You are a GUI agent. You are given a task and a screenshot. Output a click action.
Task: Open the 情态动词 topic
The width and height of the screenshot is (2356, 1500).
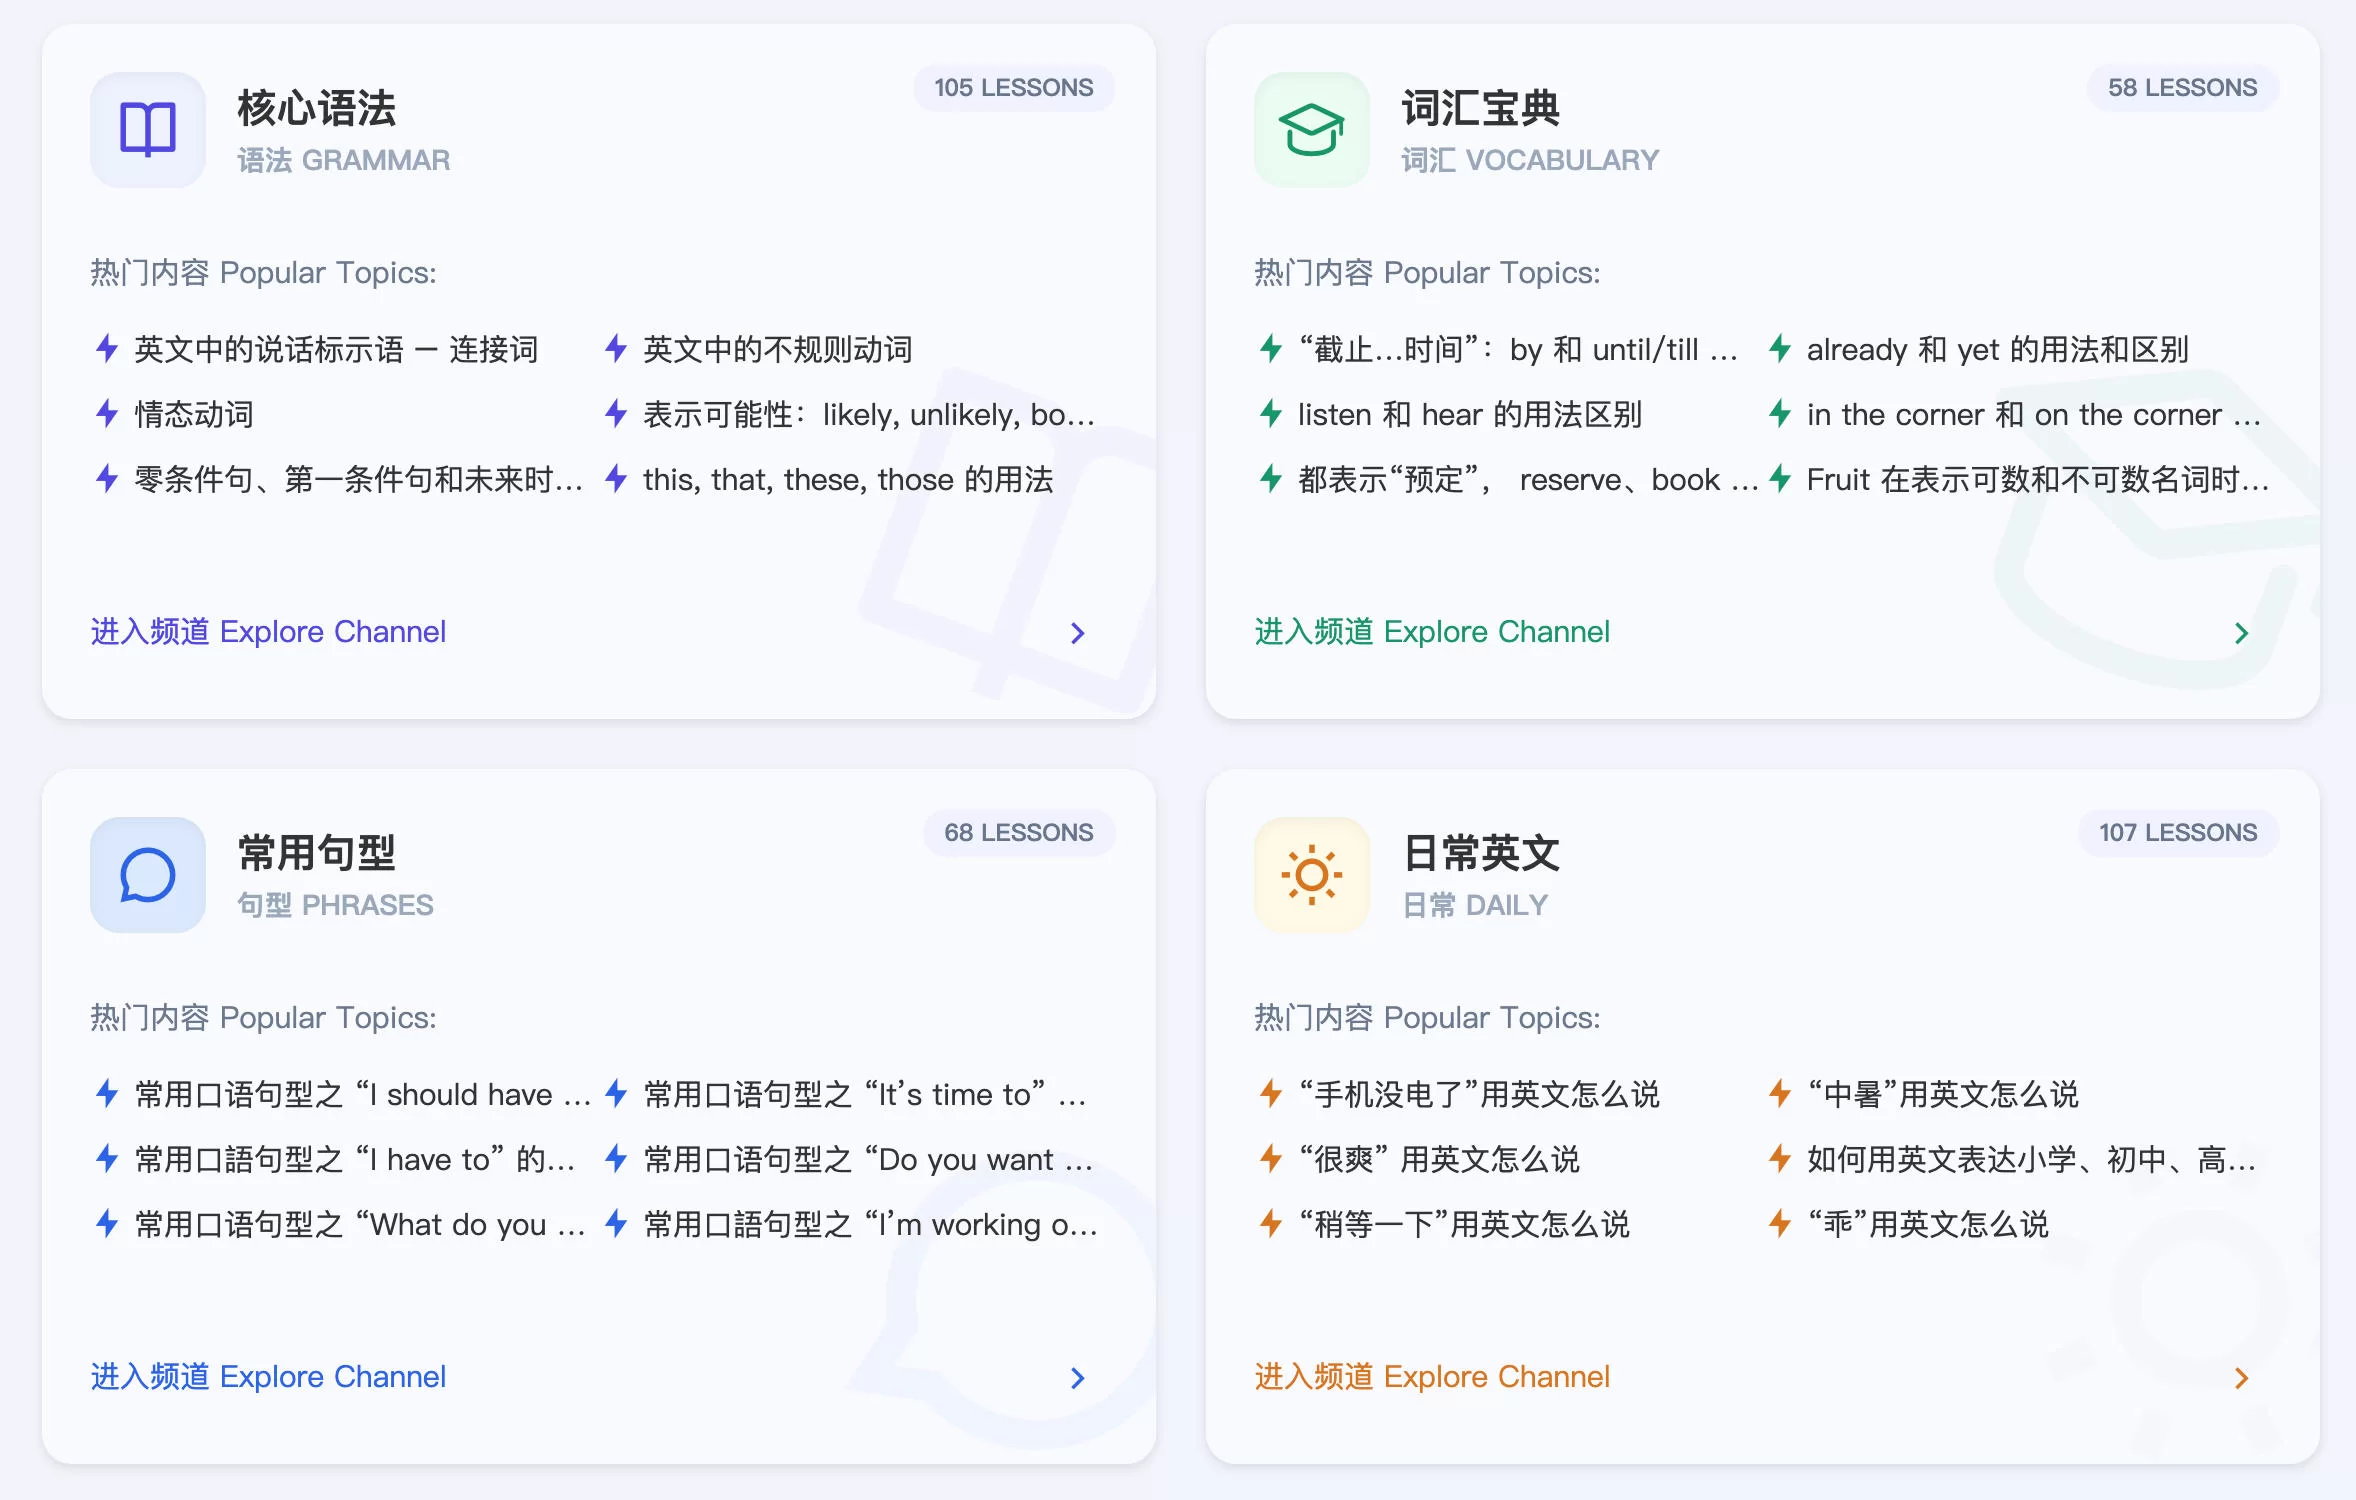click(194, 415)
